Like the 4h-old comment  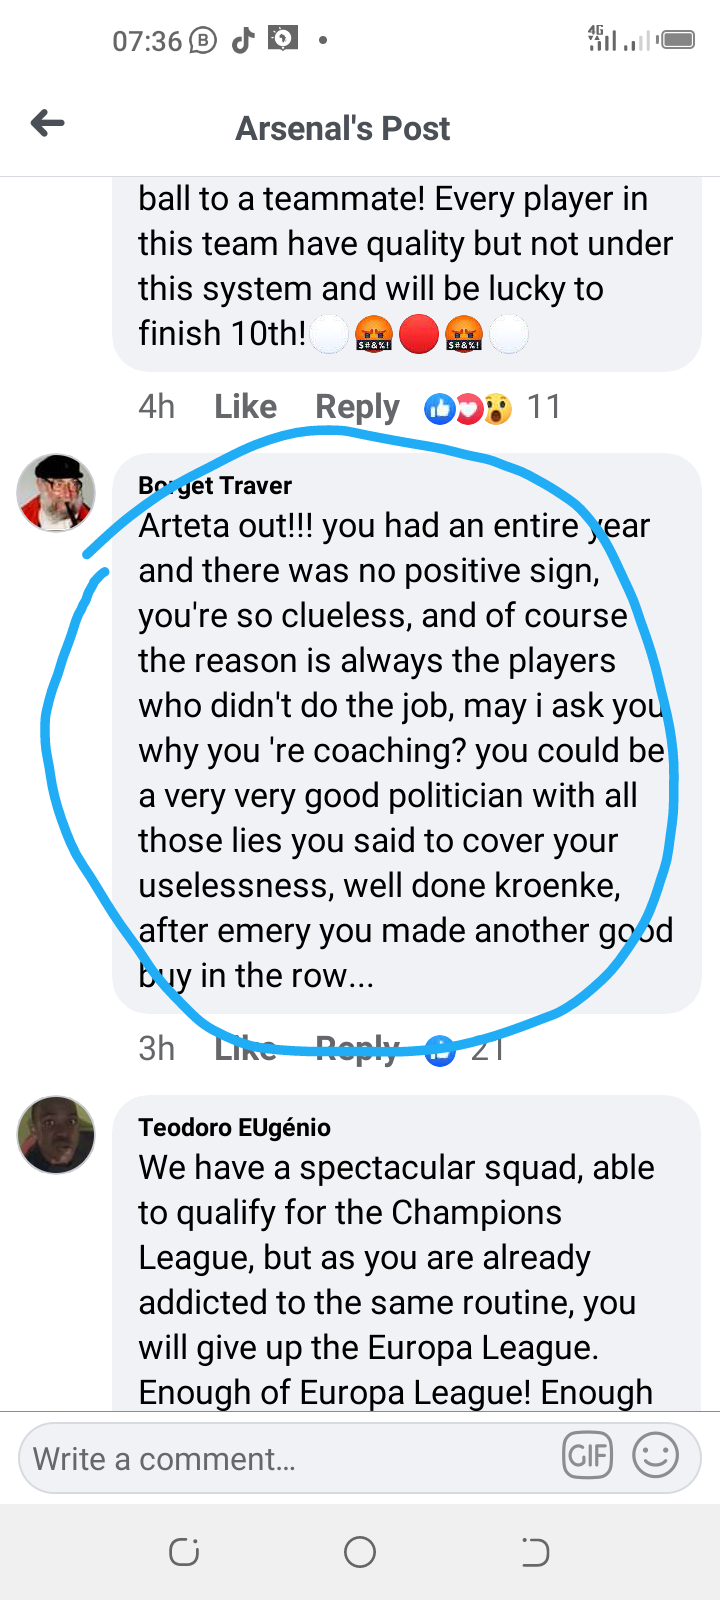tap(245, 407)
